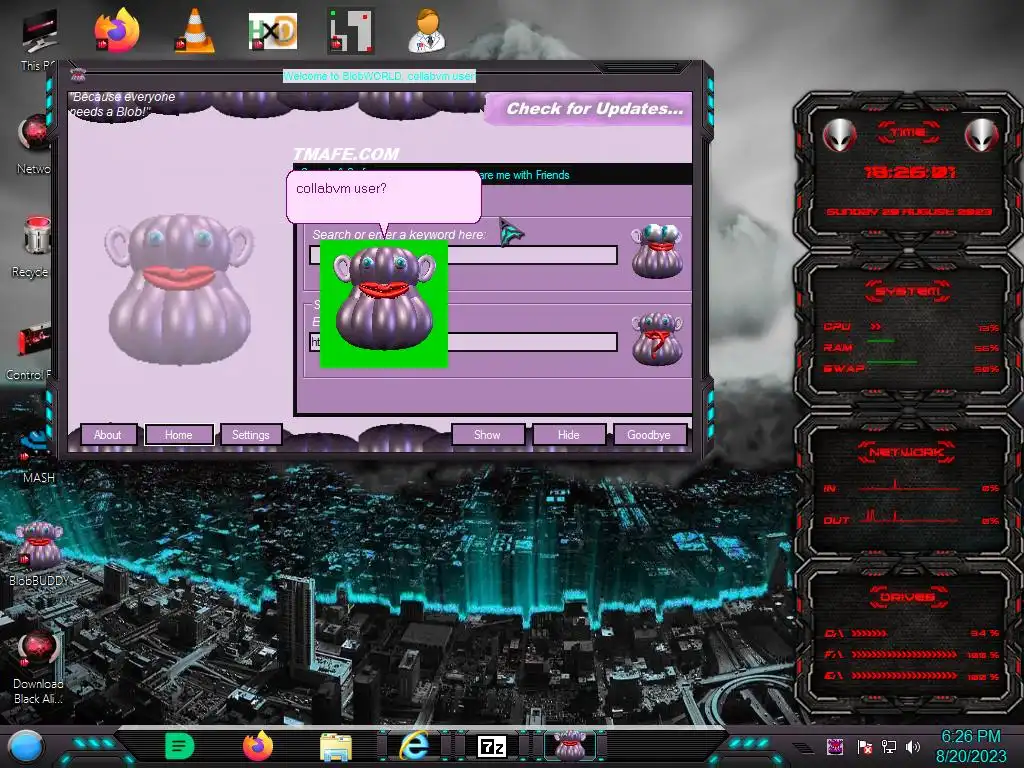This screenshot has height=768, width=1024.
Task: Open the green chat app on taskbar
Action: 180,746
